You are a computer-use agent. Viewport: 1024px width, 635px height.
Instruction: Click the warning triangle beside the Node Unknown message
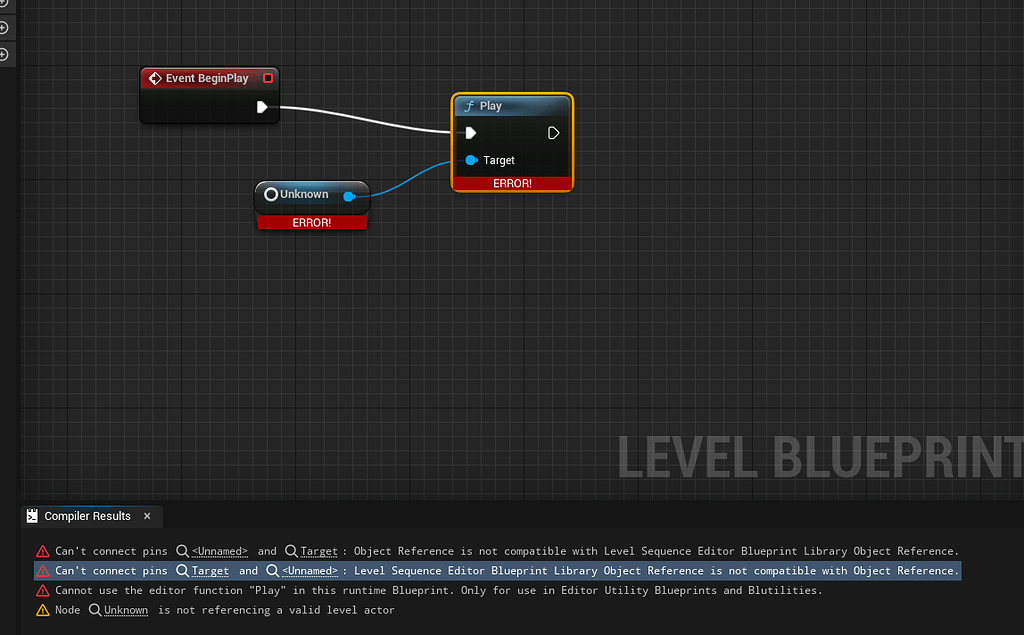41,609
